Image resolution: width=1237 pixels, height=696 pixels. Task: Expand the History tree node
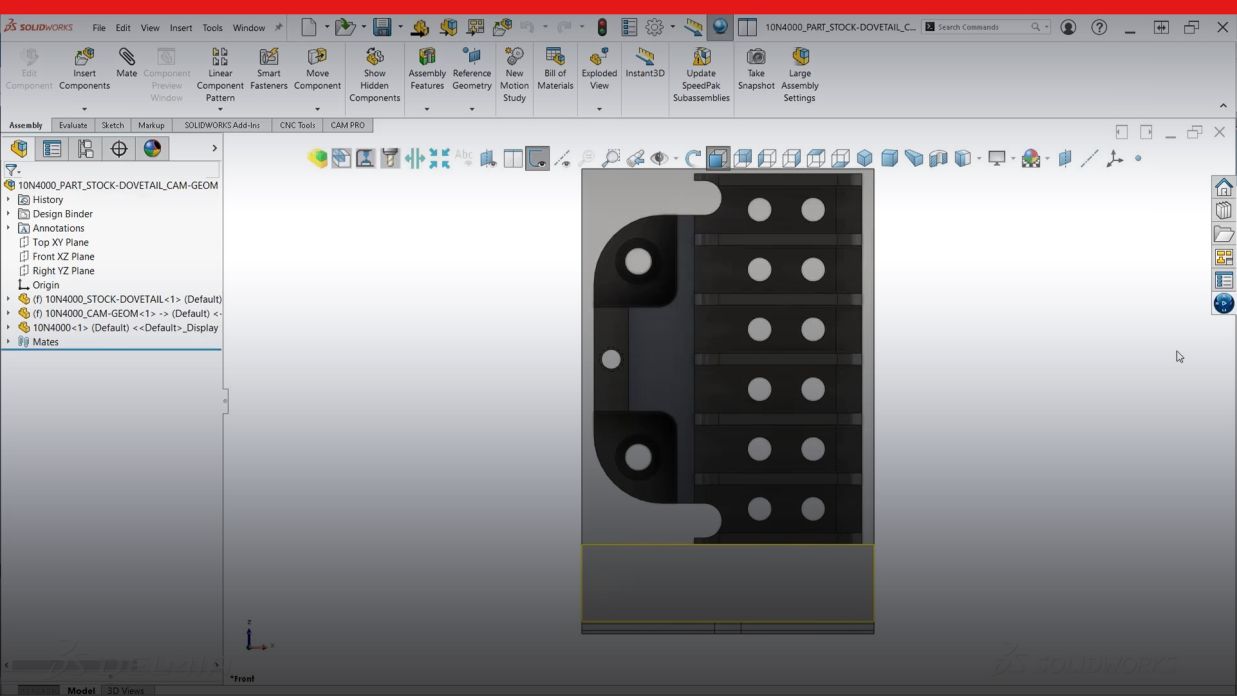coord(9,200)
